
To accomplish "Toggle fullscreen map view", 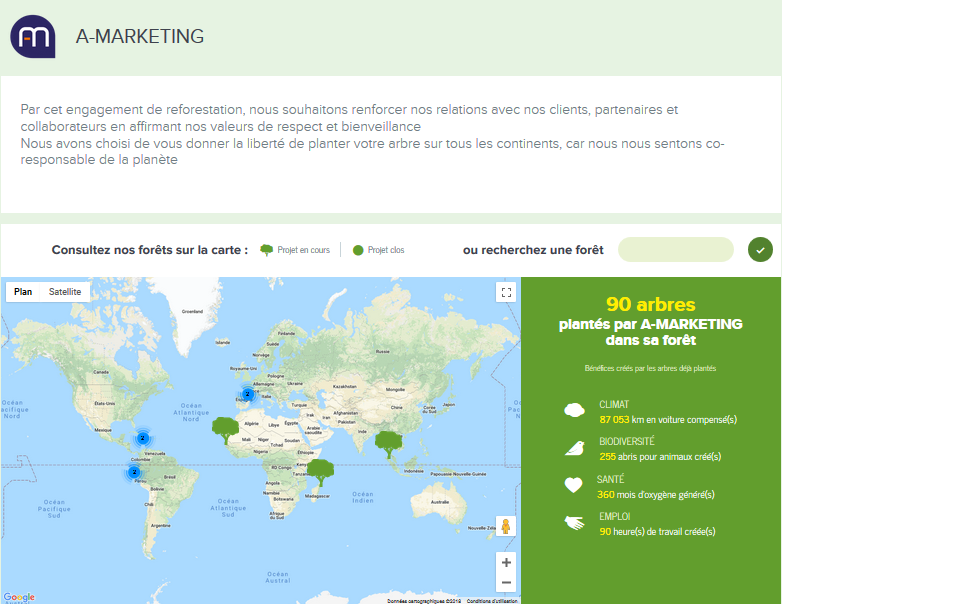I will [506, 292].
